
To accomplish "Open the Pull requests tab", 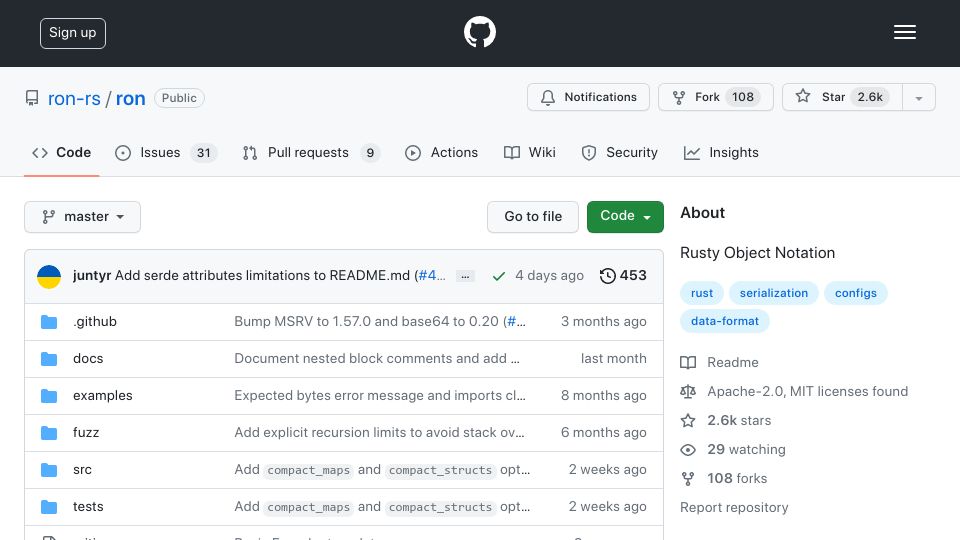I will (x=311, y=152).
